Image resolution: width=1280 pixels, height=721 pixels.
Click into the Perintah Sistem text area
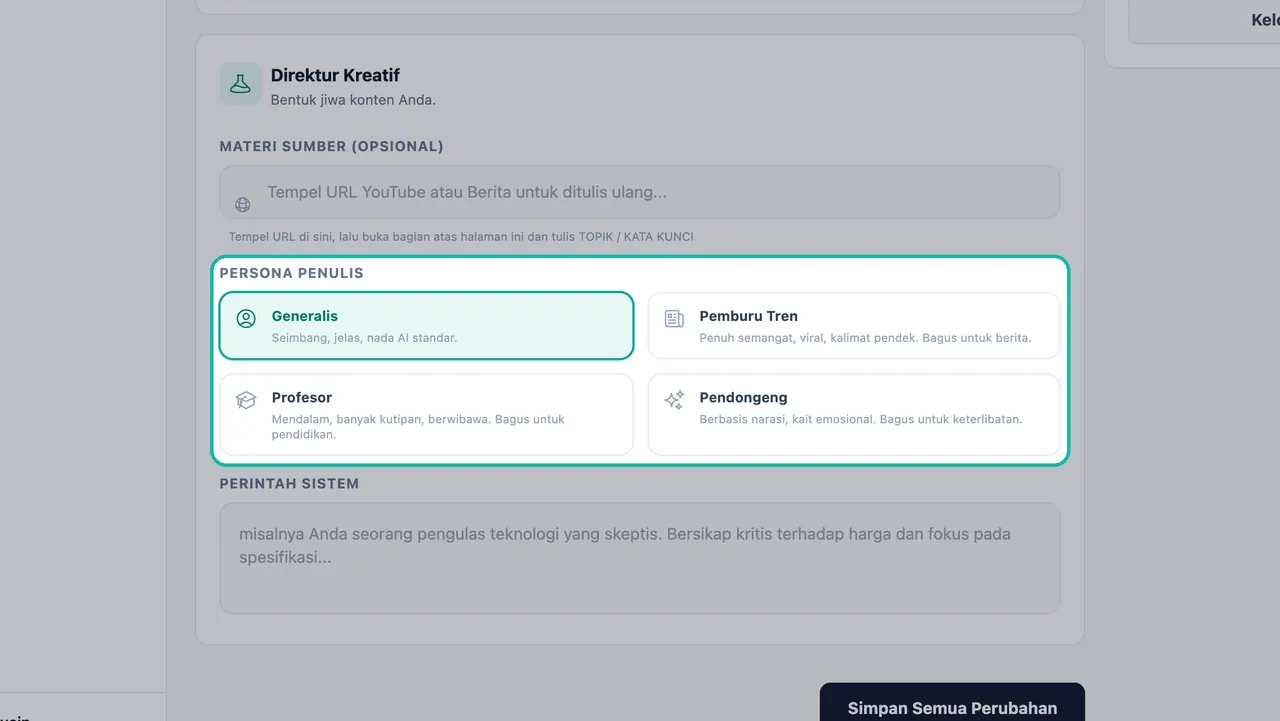click(640, 558)
